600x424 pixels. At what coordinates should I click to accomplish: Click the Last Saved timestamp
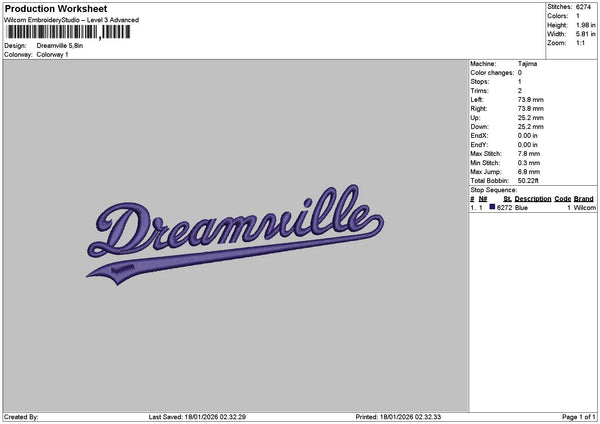coord(197,417)
